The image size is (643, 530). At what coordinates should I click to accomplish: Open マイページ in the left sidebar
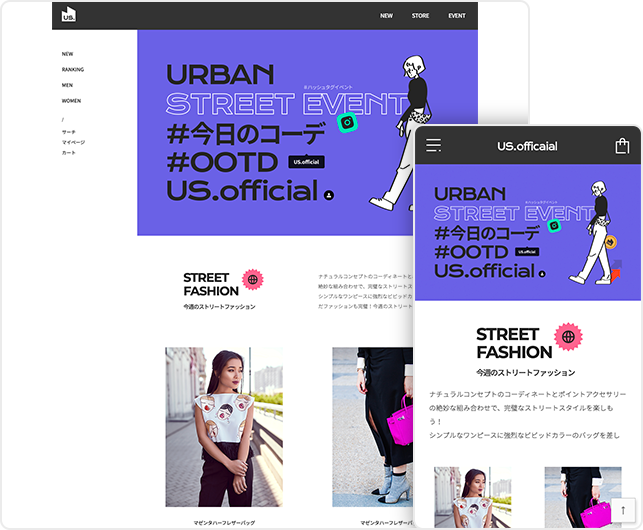coord(73,142)
